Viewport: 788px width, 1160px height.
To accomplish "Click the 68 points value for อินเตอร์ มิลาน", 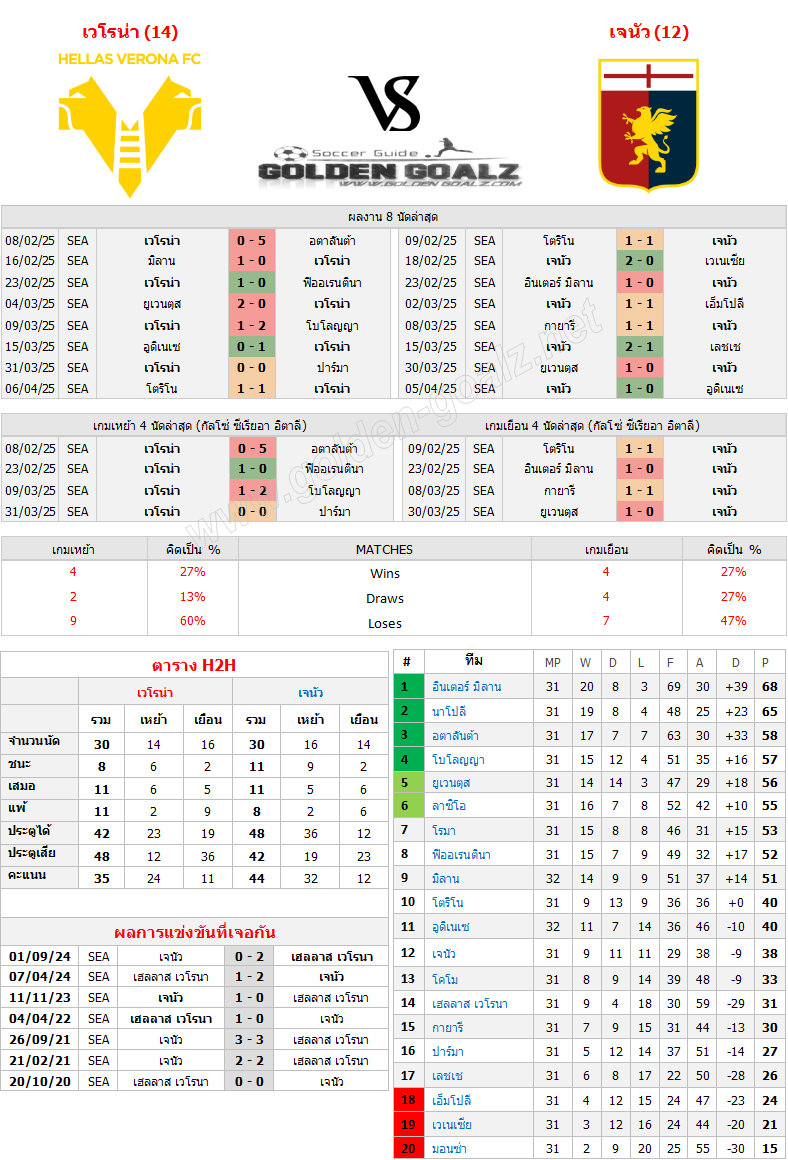I will click(770, 687).
